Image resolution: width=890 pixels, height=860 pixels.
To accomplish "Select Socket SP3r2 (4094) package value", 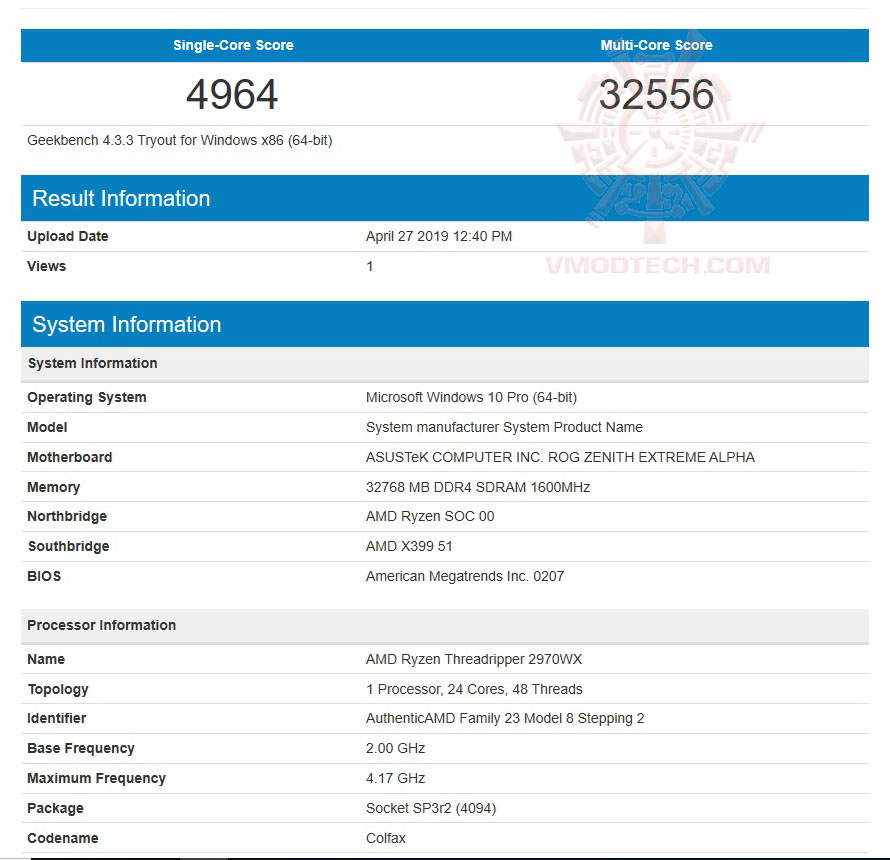I will pos(431,809).
